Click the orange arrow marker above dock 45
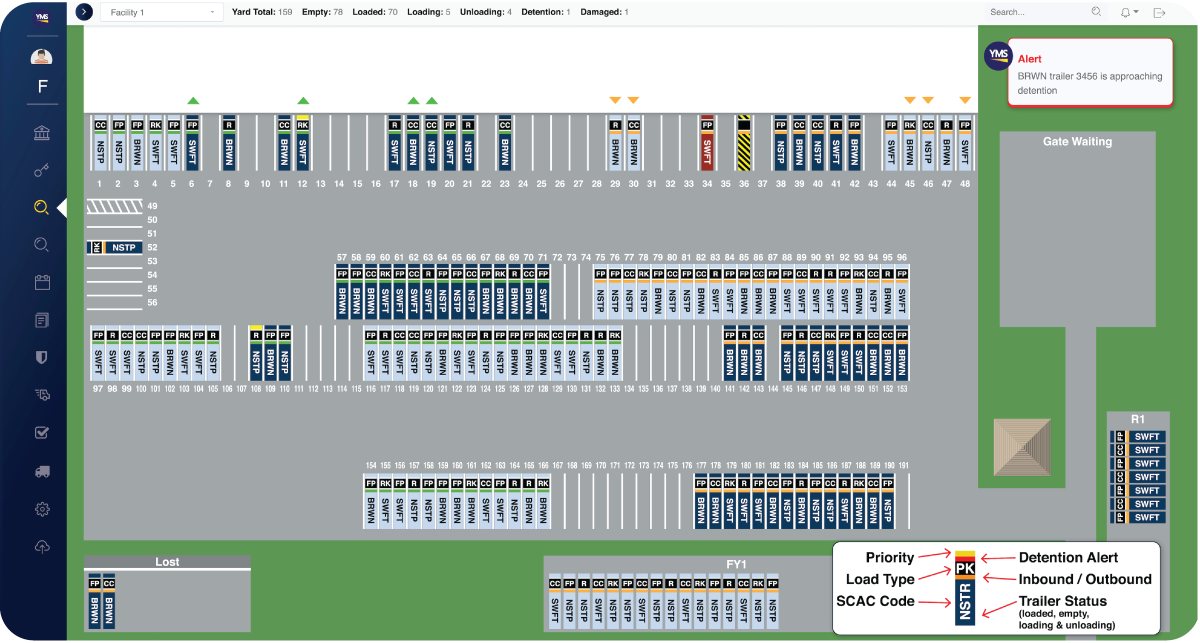The width and height of the screenshot is (1200, 643). coord(910,99)
